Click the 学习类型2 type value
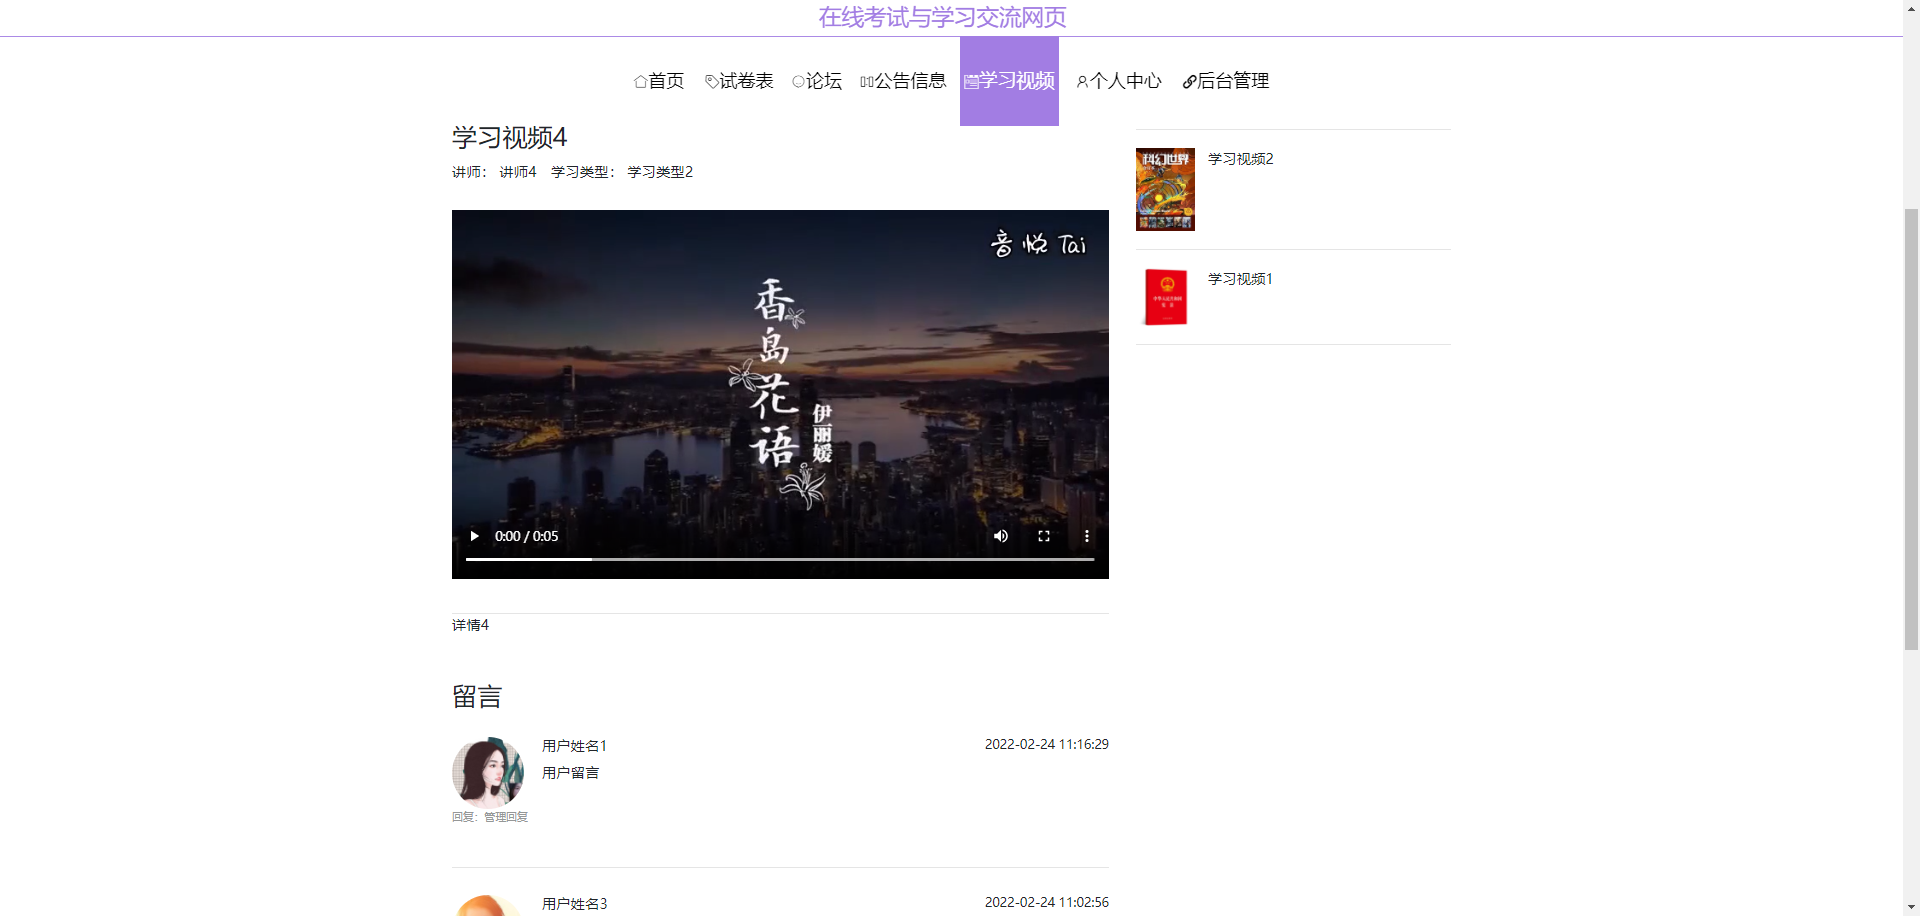The width and height of the screenshot is (1920, 916). coord(660,172)
